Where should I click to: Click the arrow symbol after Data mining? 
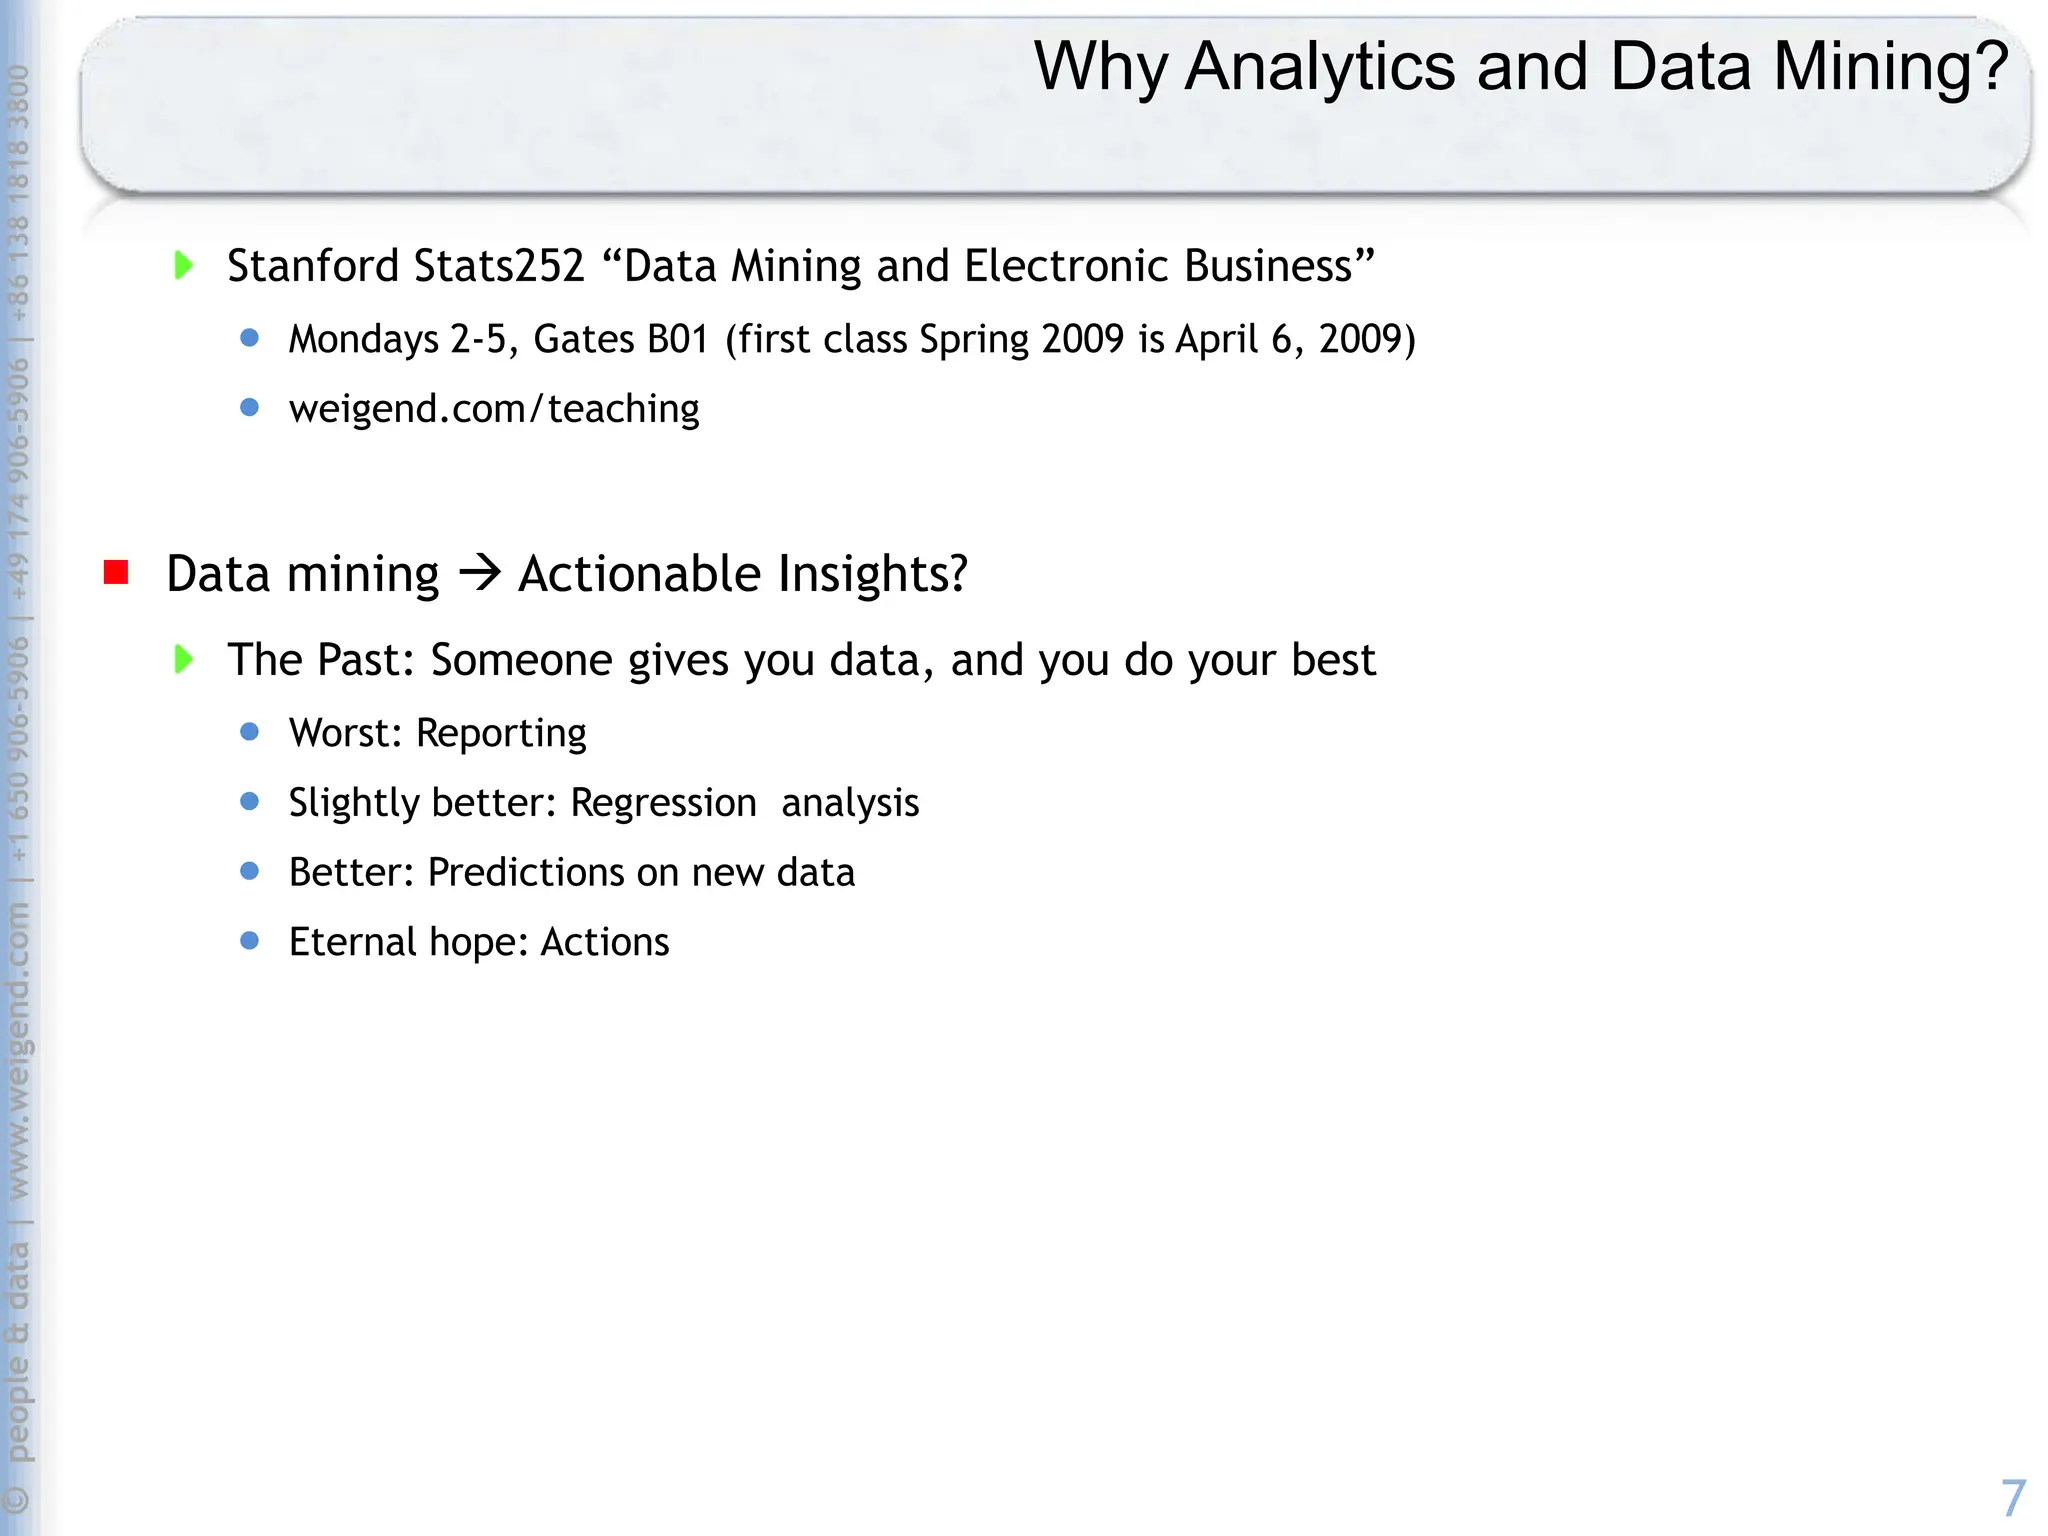(479, 573)
